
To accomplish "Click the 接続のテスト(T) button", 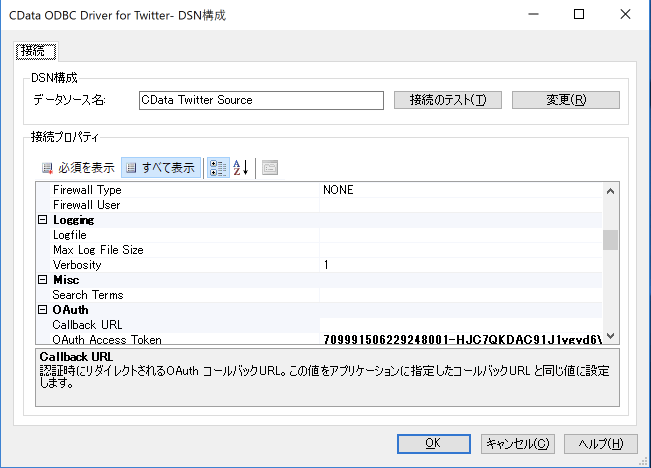I will (x=448, y=100).
